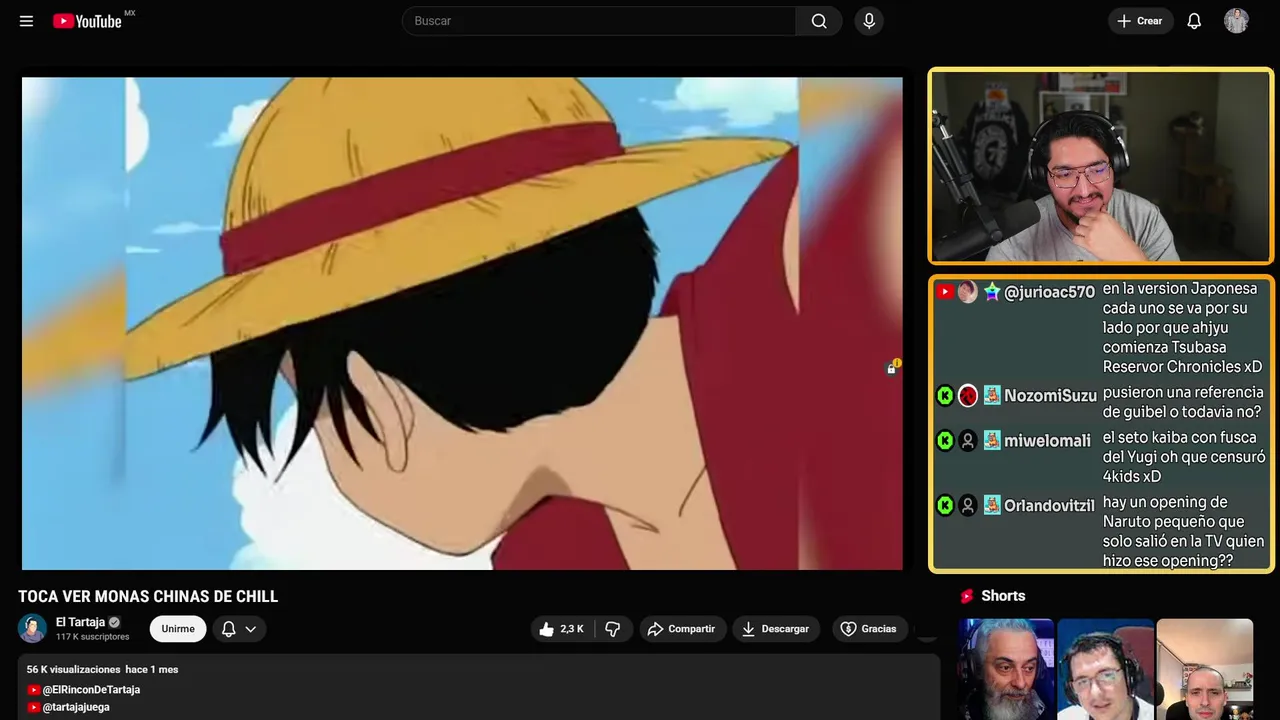Send Super Thanks via Gracias
The height and width of the screenshot is (720, 1280).
pyautogui.click(x=868, y=629)
